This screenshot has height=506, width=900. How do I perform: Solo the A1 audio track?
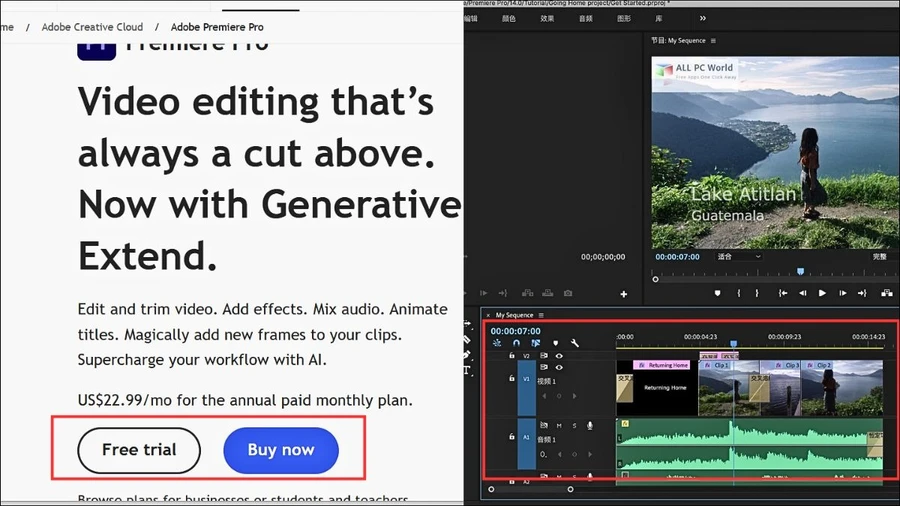pyautogui.click(x=574, y=426)
